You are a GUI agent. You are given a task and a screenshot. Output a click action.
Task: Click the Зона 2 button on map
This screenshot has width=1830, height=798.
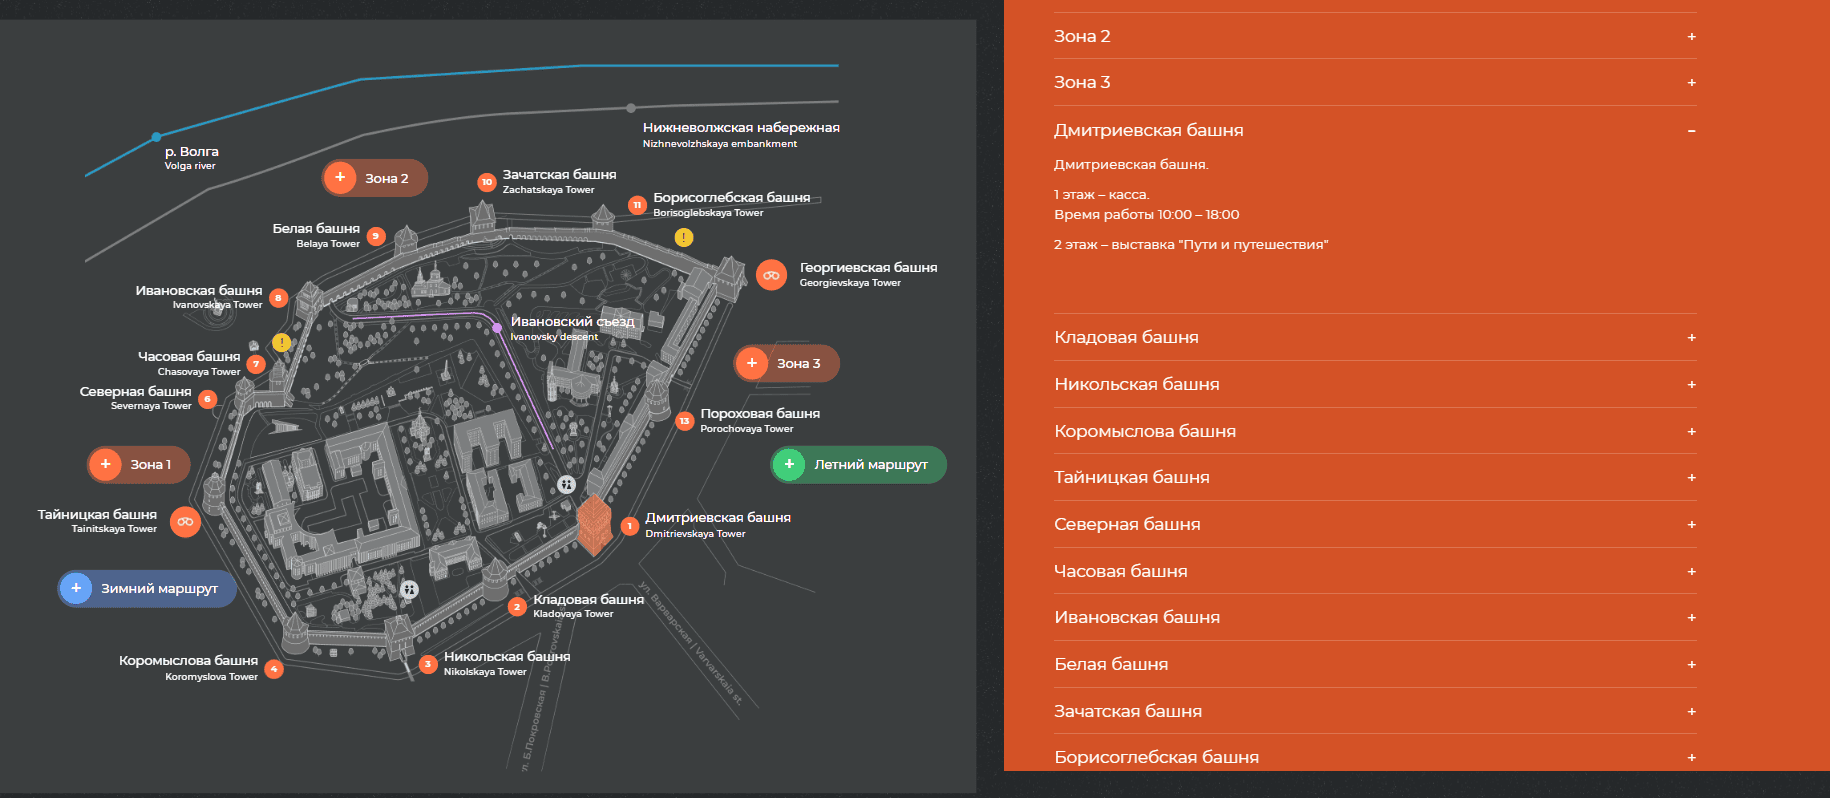click(374, 178)
